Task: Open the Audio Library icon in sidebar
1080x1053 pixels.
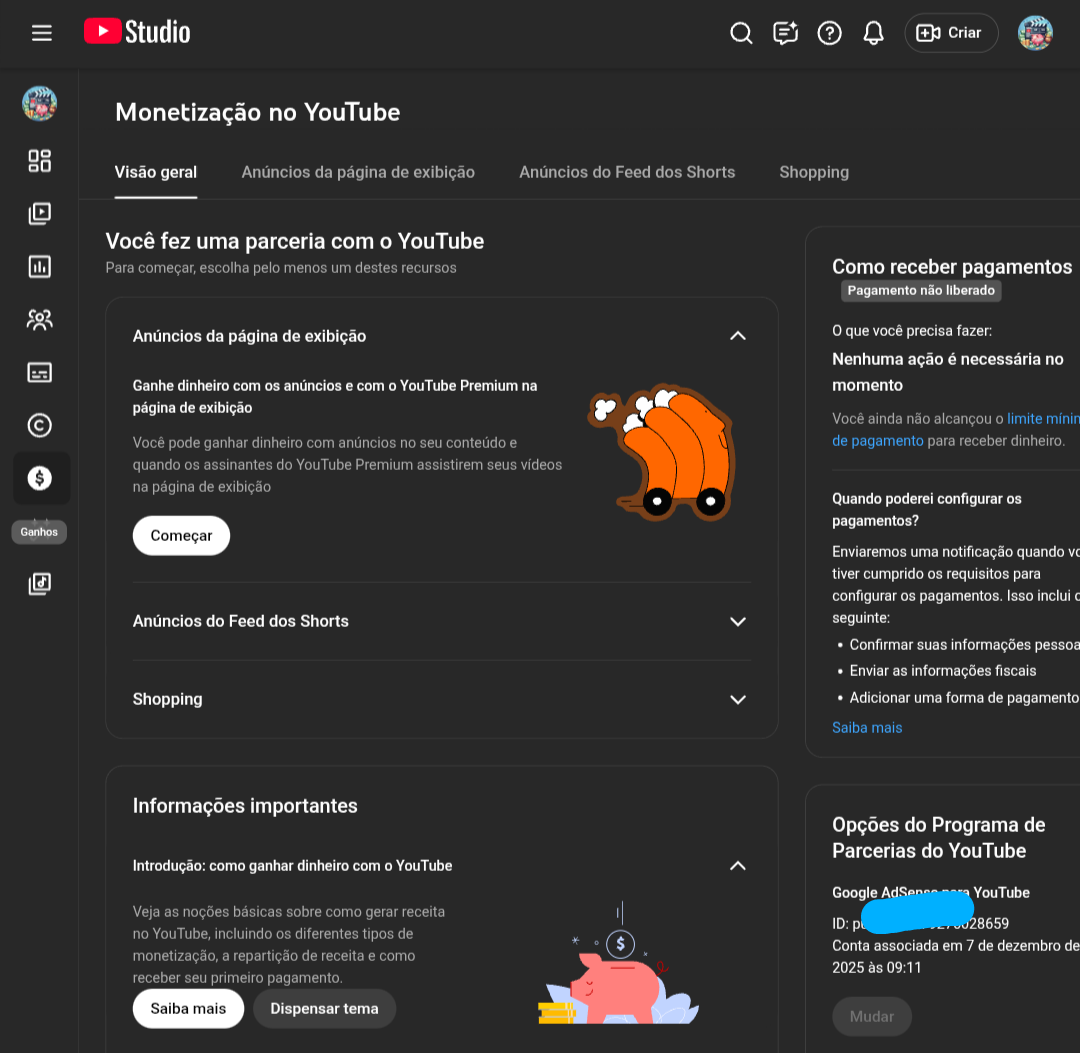Action: [40, 584]
